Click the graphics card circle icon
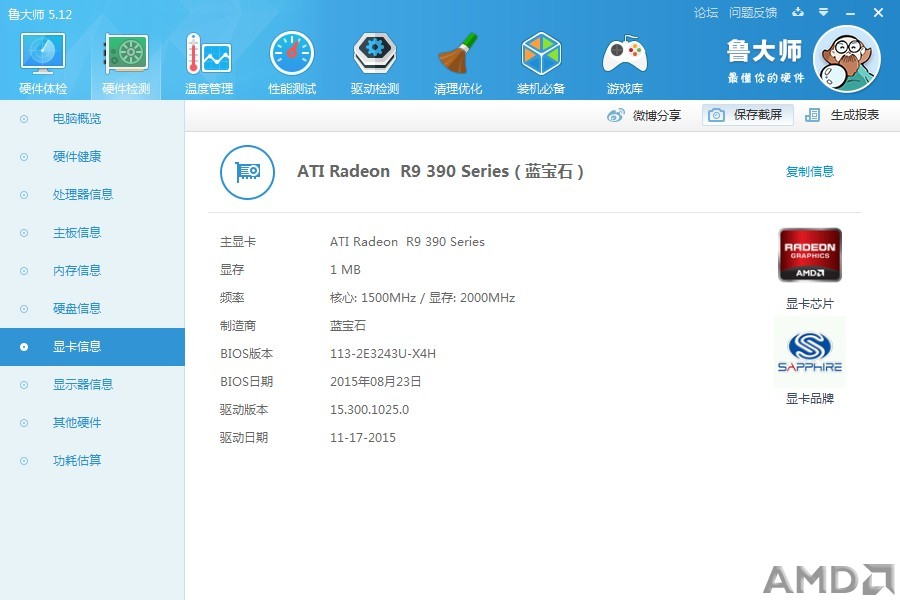 point(247,172)
